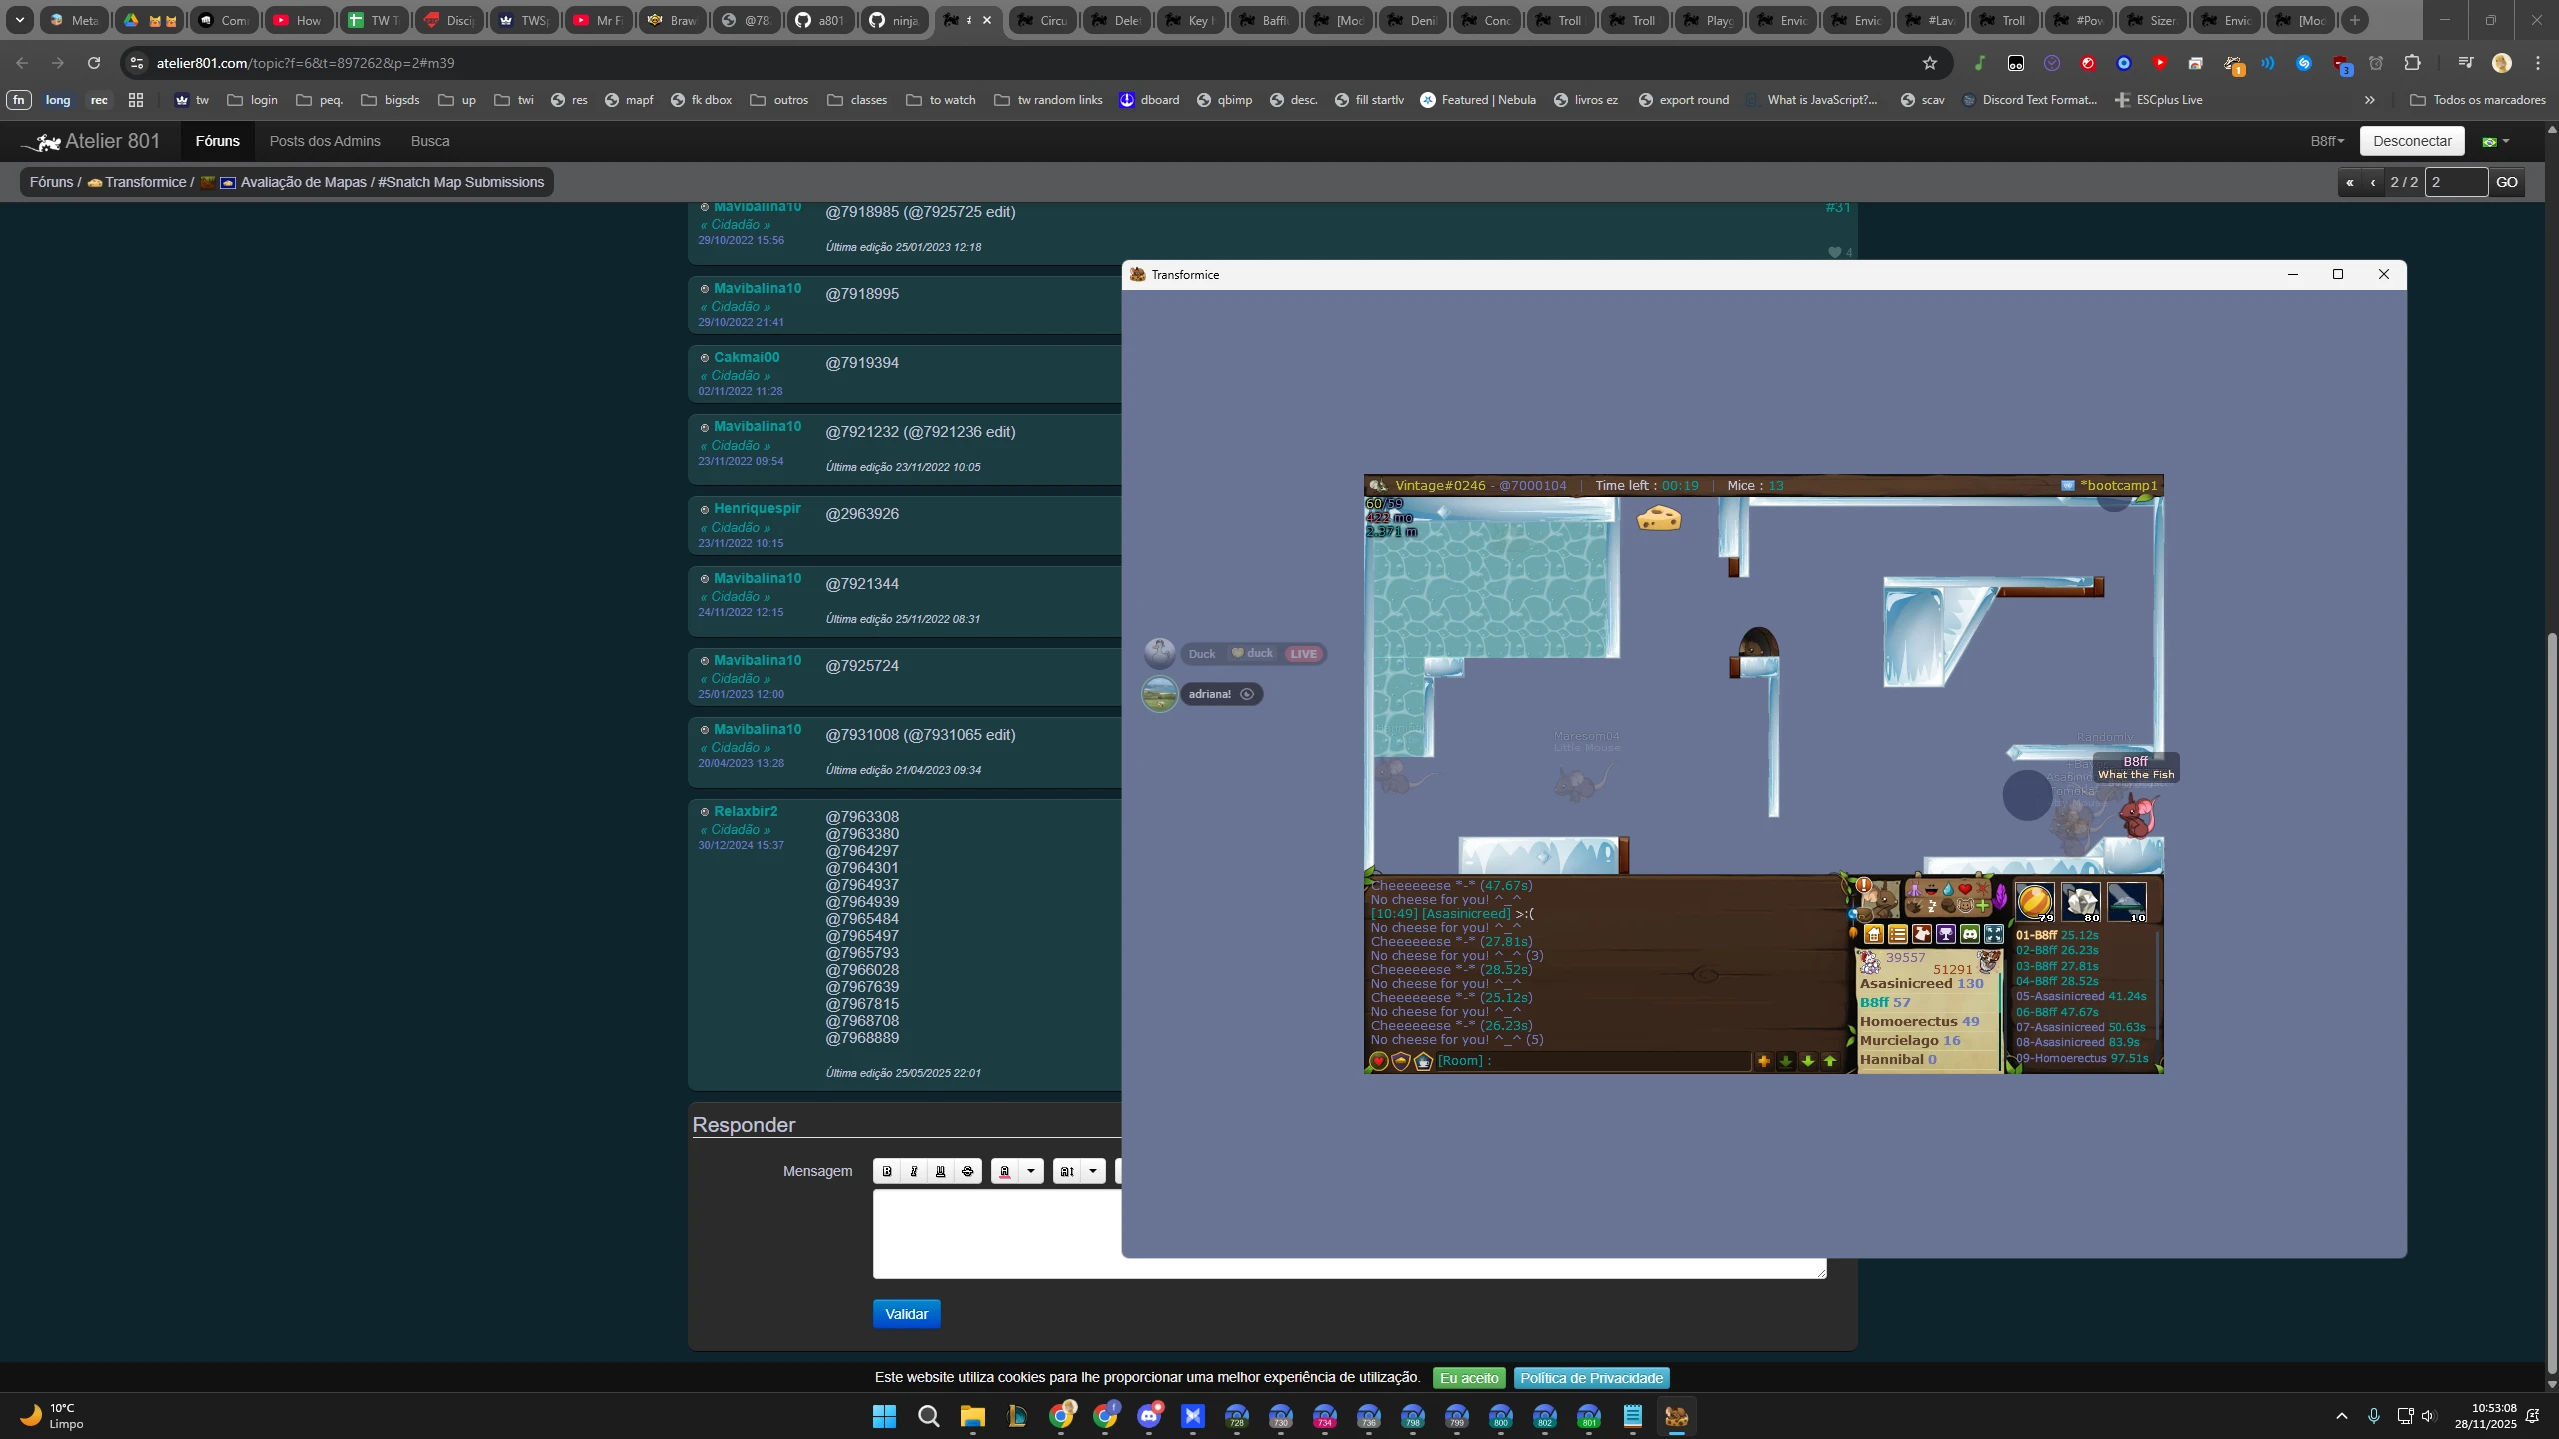Viewport: 2559px width, 1439px height.
Task: Open the tribe house icon in Transformice
Action: [1874, 934]
